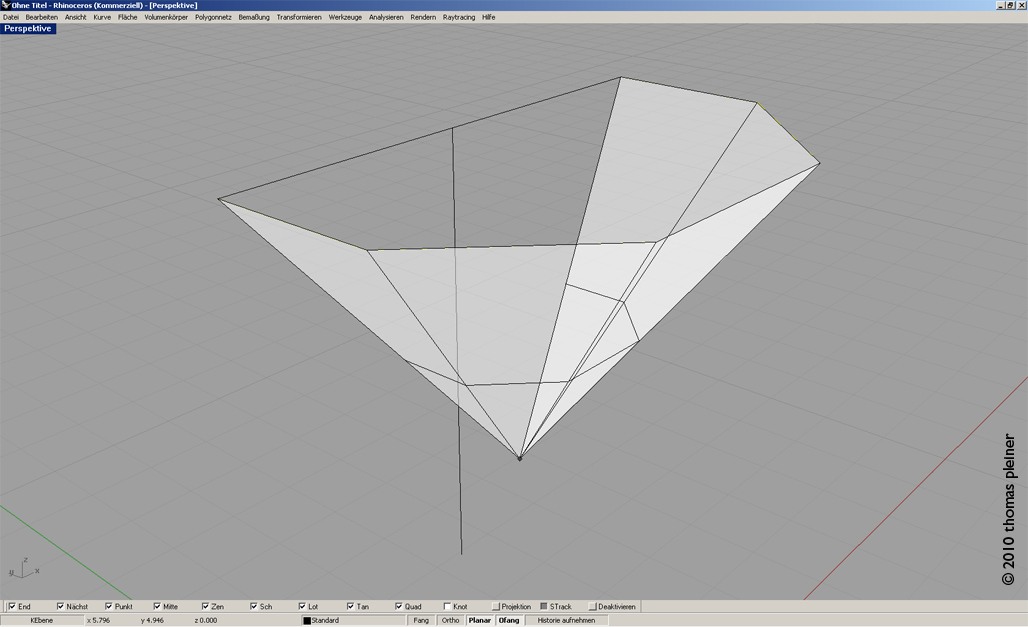Viewport: 1028px width, 627px height.
Task: Uncheck the Quad object snap
Action: pos(399,606)
